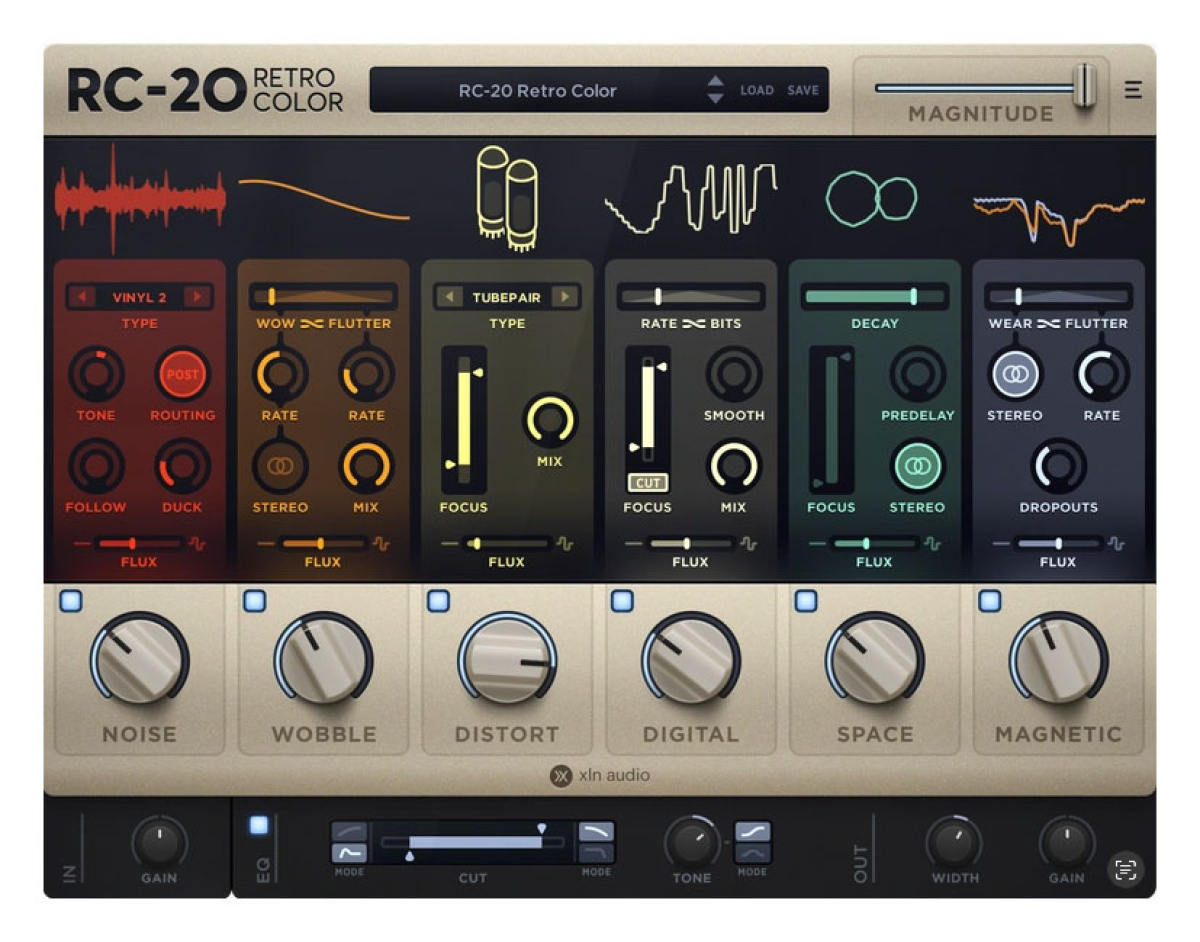Viewport: 1200px width, 942px height.
Task: Click the SAVE preset button
Action: click(x=803, y=90)
